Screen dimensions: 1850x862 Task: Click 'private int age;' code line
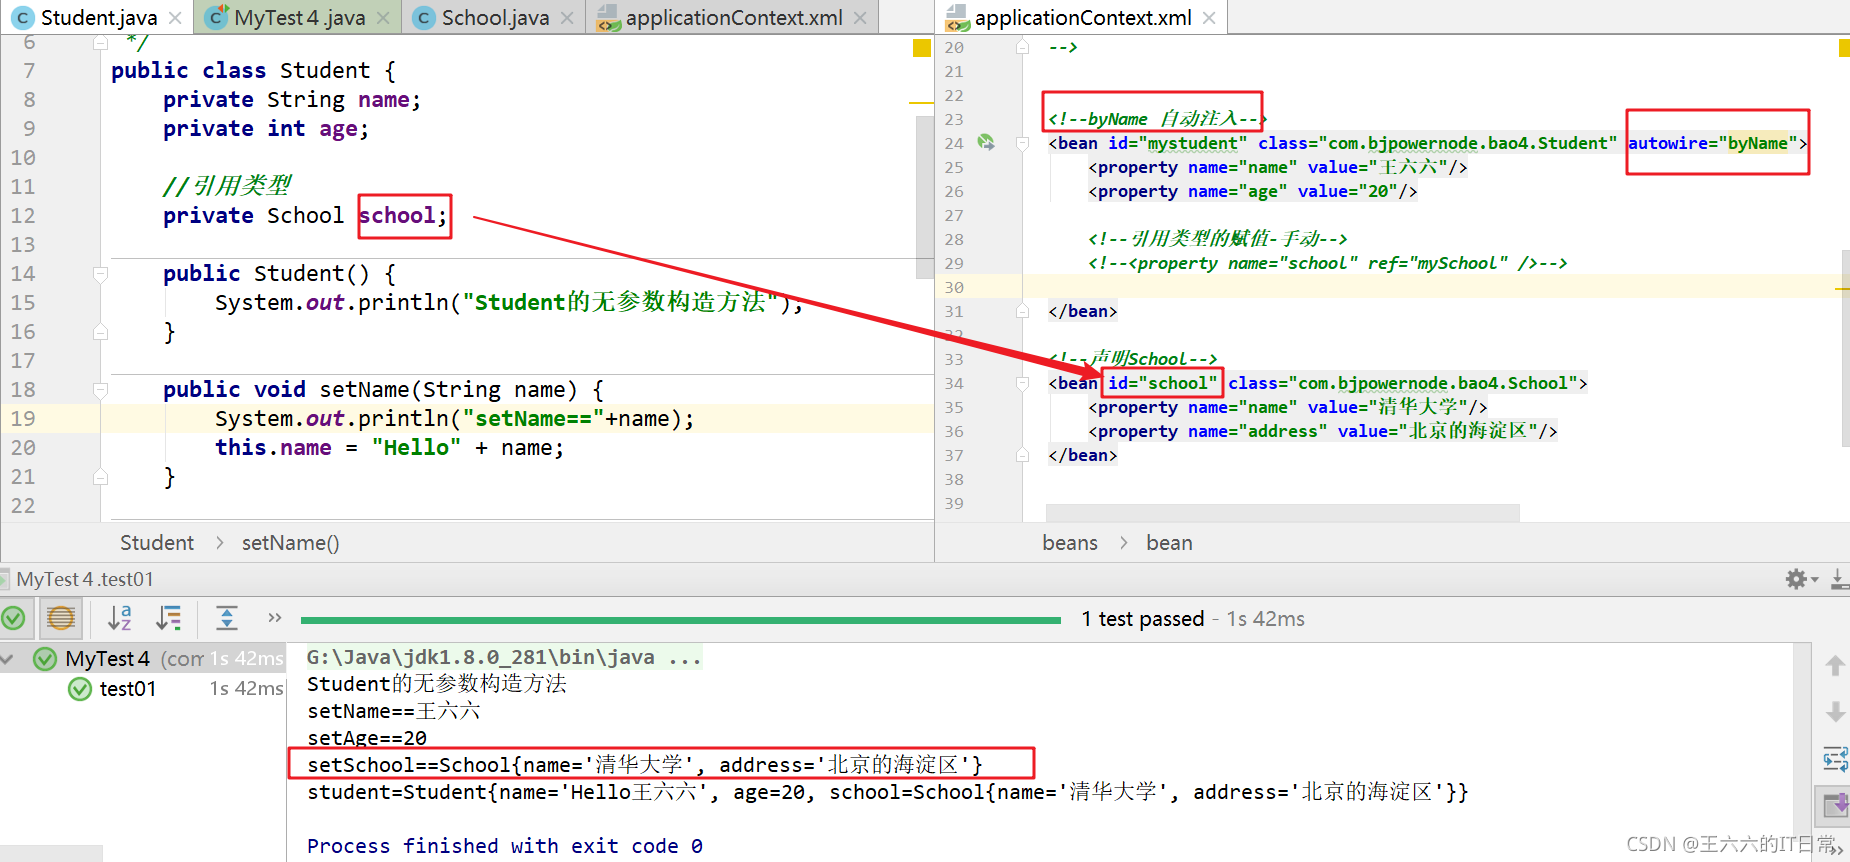tap(266, 129)
